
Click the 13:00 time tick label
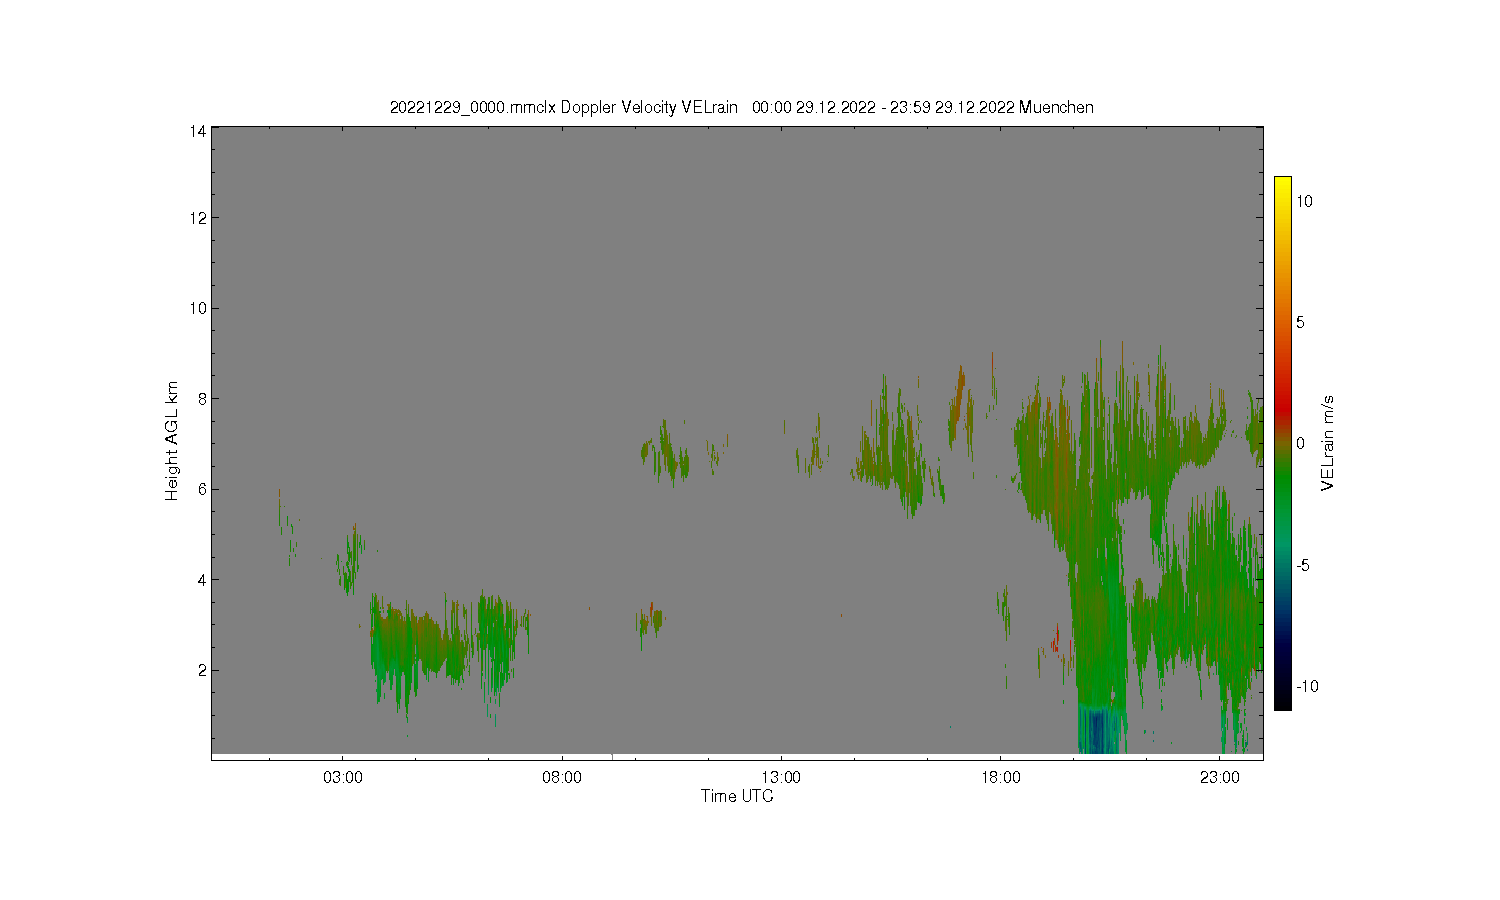pyautogui.click(x=781, y=777)
